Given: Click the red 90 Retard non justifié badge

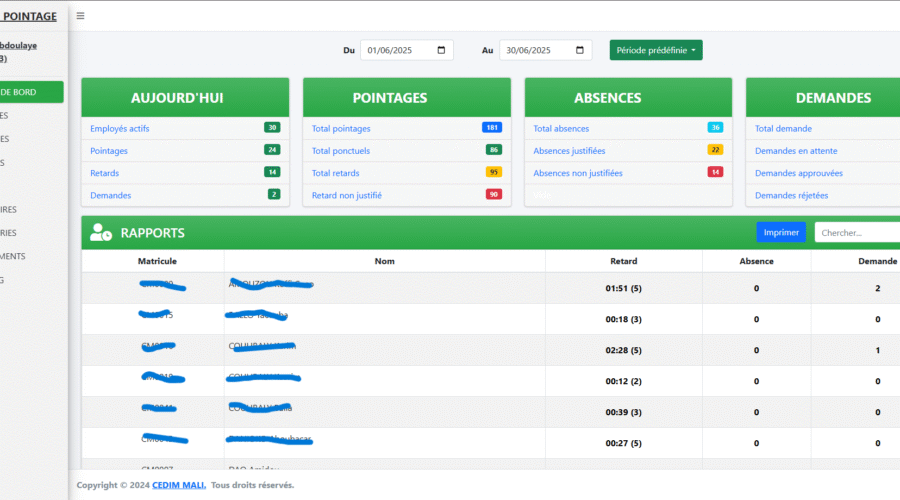Looking at the screenshot, I should [x=493, y=194].
